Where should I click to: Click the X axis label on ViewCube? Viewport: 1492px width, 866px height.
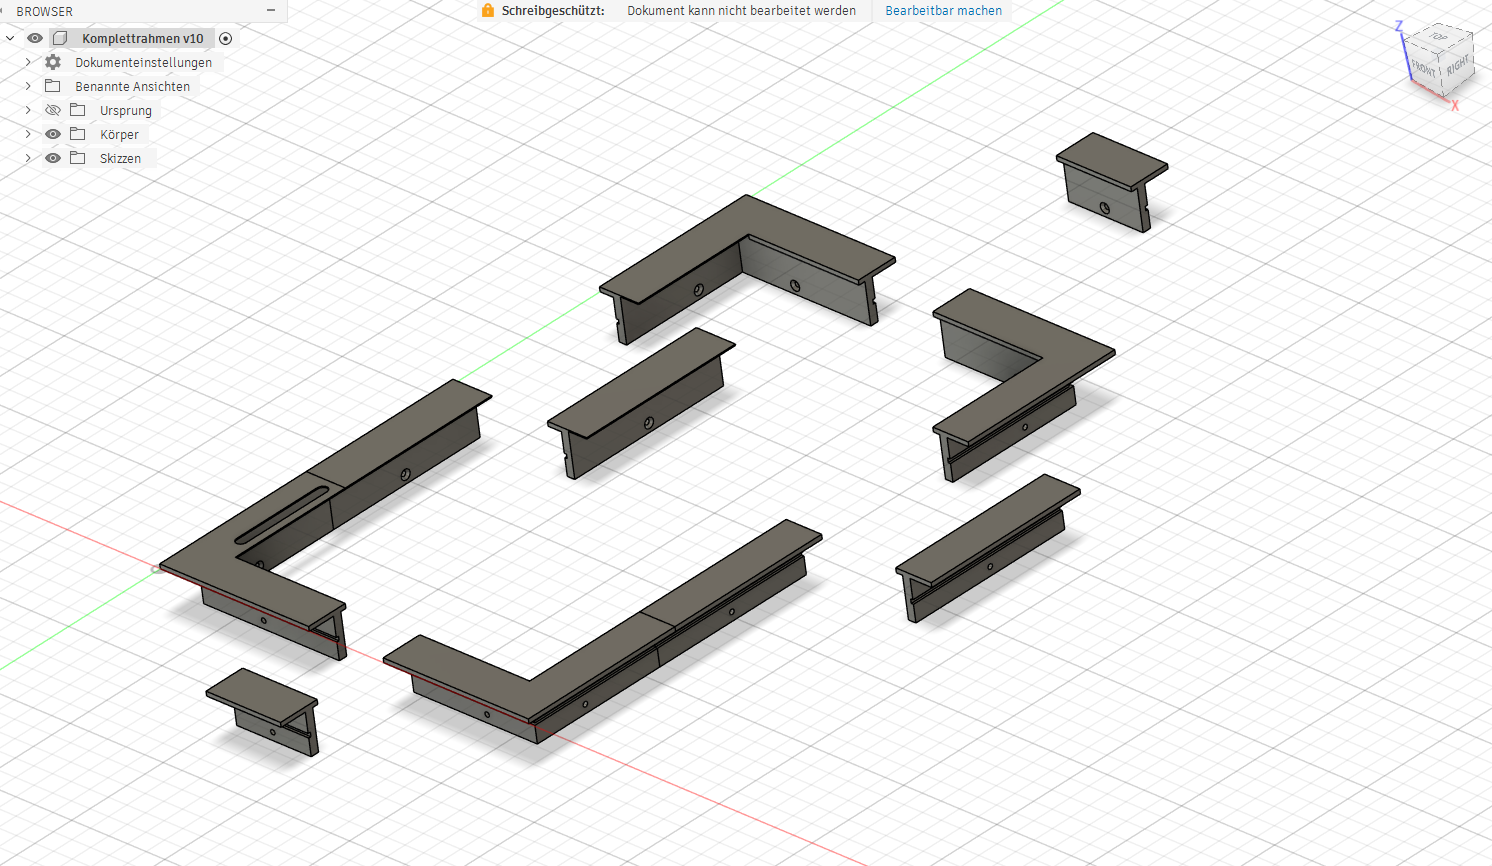pos(1455,105)
